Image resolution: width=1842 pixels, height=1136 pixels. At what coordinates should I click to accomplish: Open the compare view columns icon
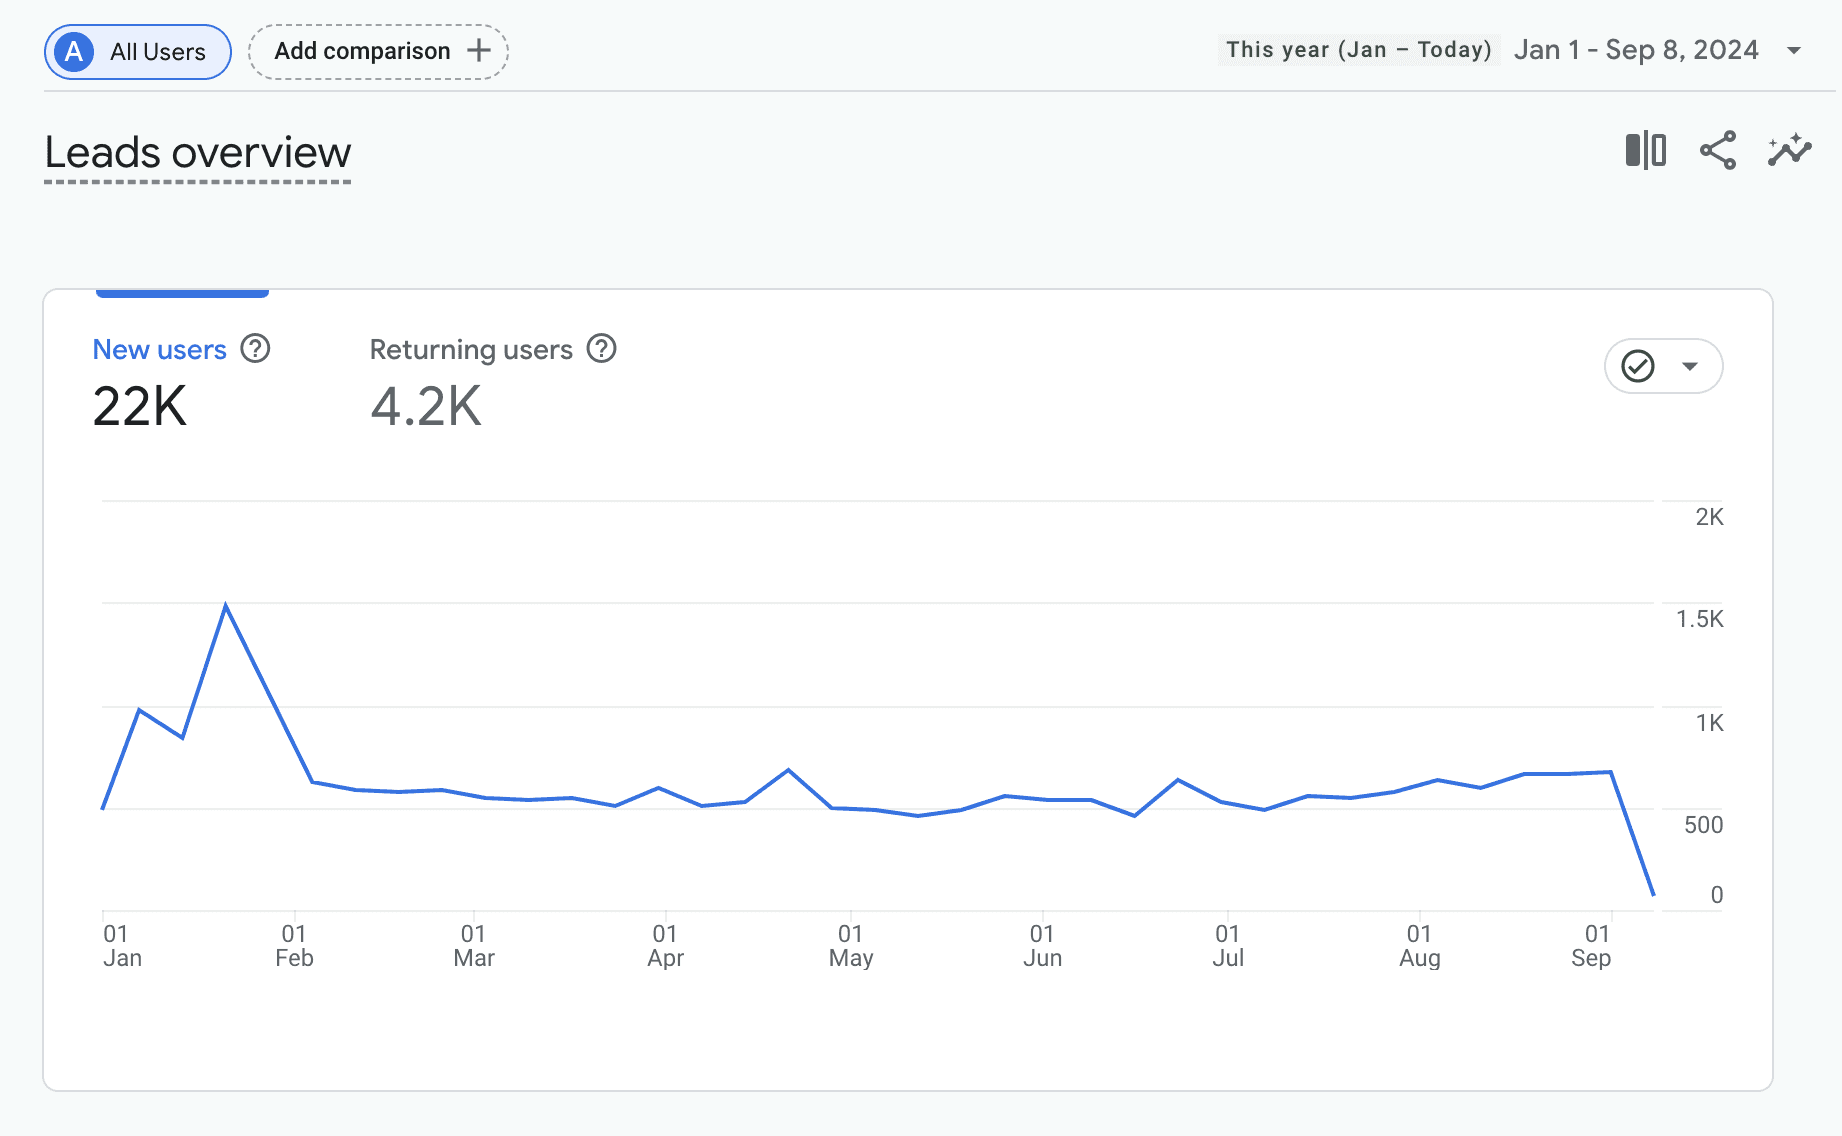1646,151
